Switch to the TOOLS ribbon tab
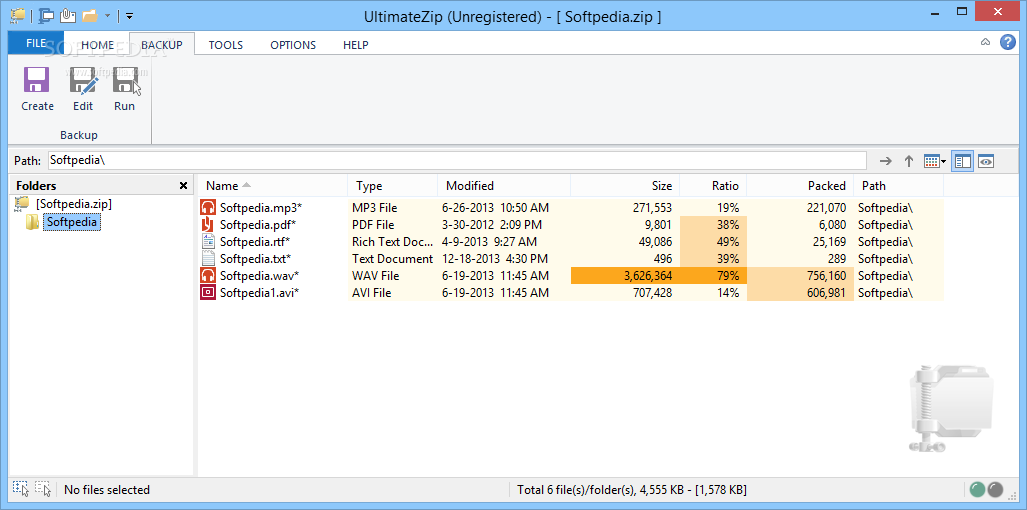Viewport: 1027px width, 510px height. tap(226, 45)
